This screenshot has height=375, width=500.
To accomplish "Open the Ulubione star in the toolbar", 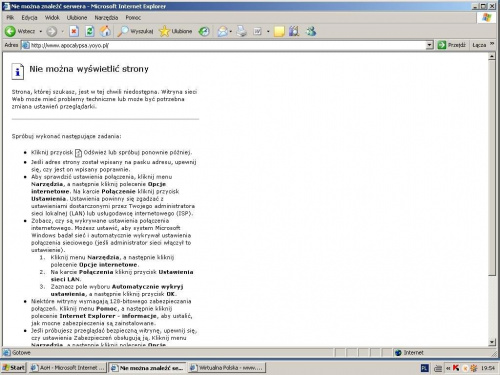I will pyautogui.click(x=176, y=31).
